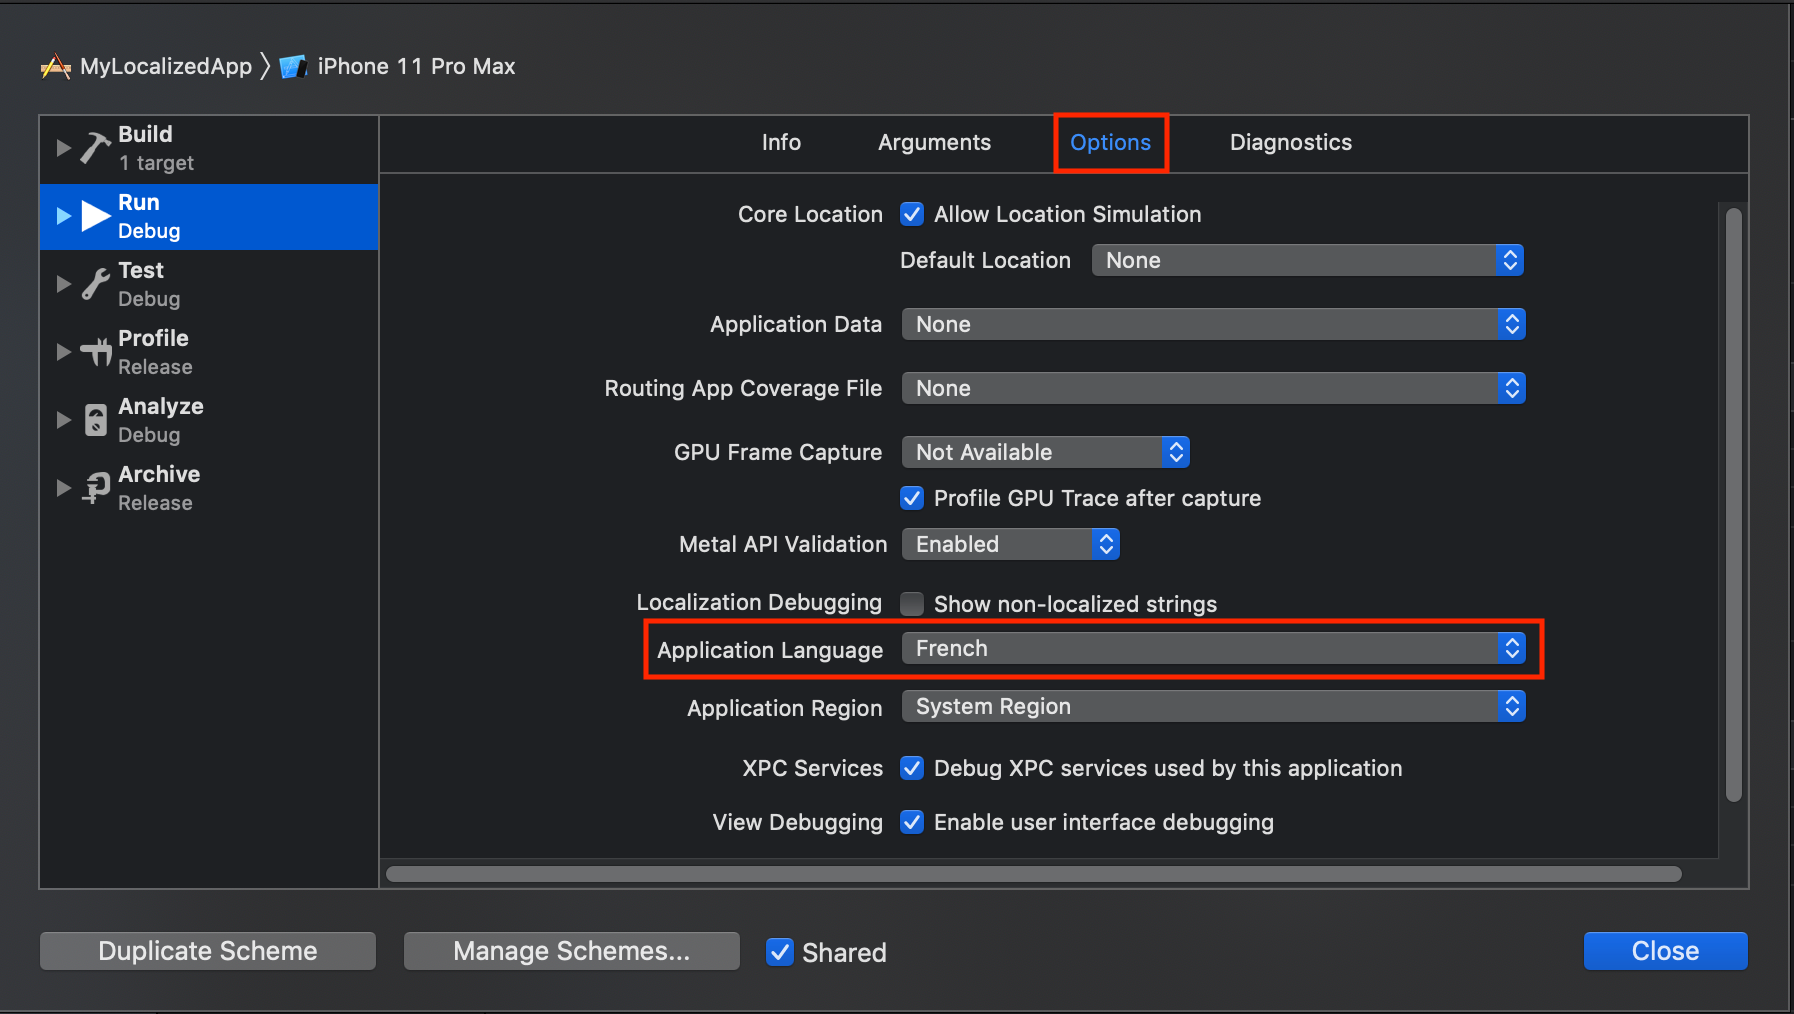Click the Analyze icon in sidebar

point(95,420)
